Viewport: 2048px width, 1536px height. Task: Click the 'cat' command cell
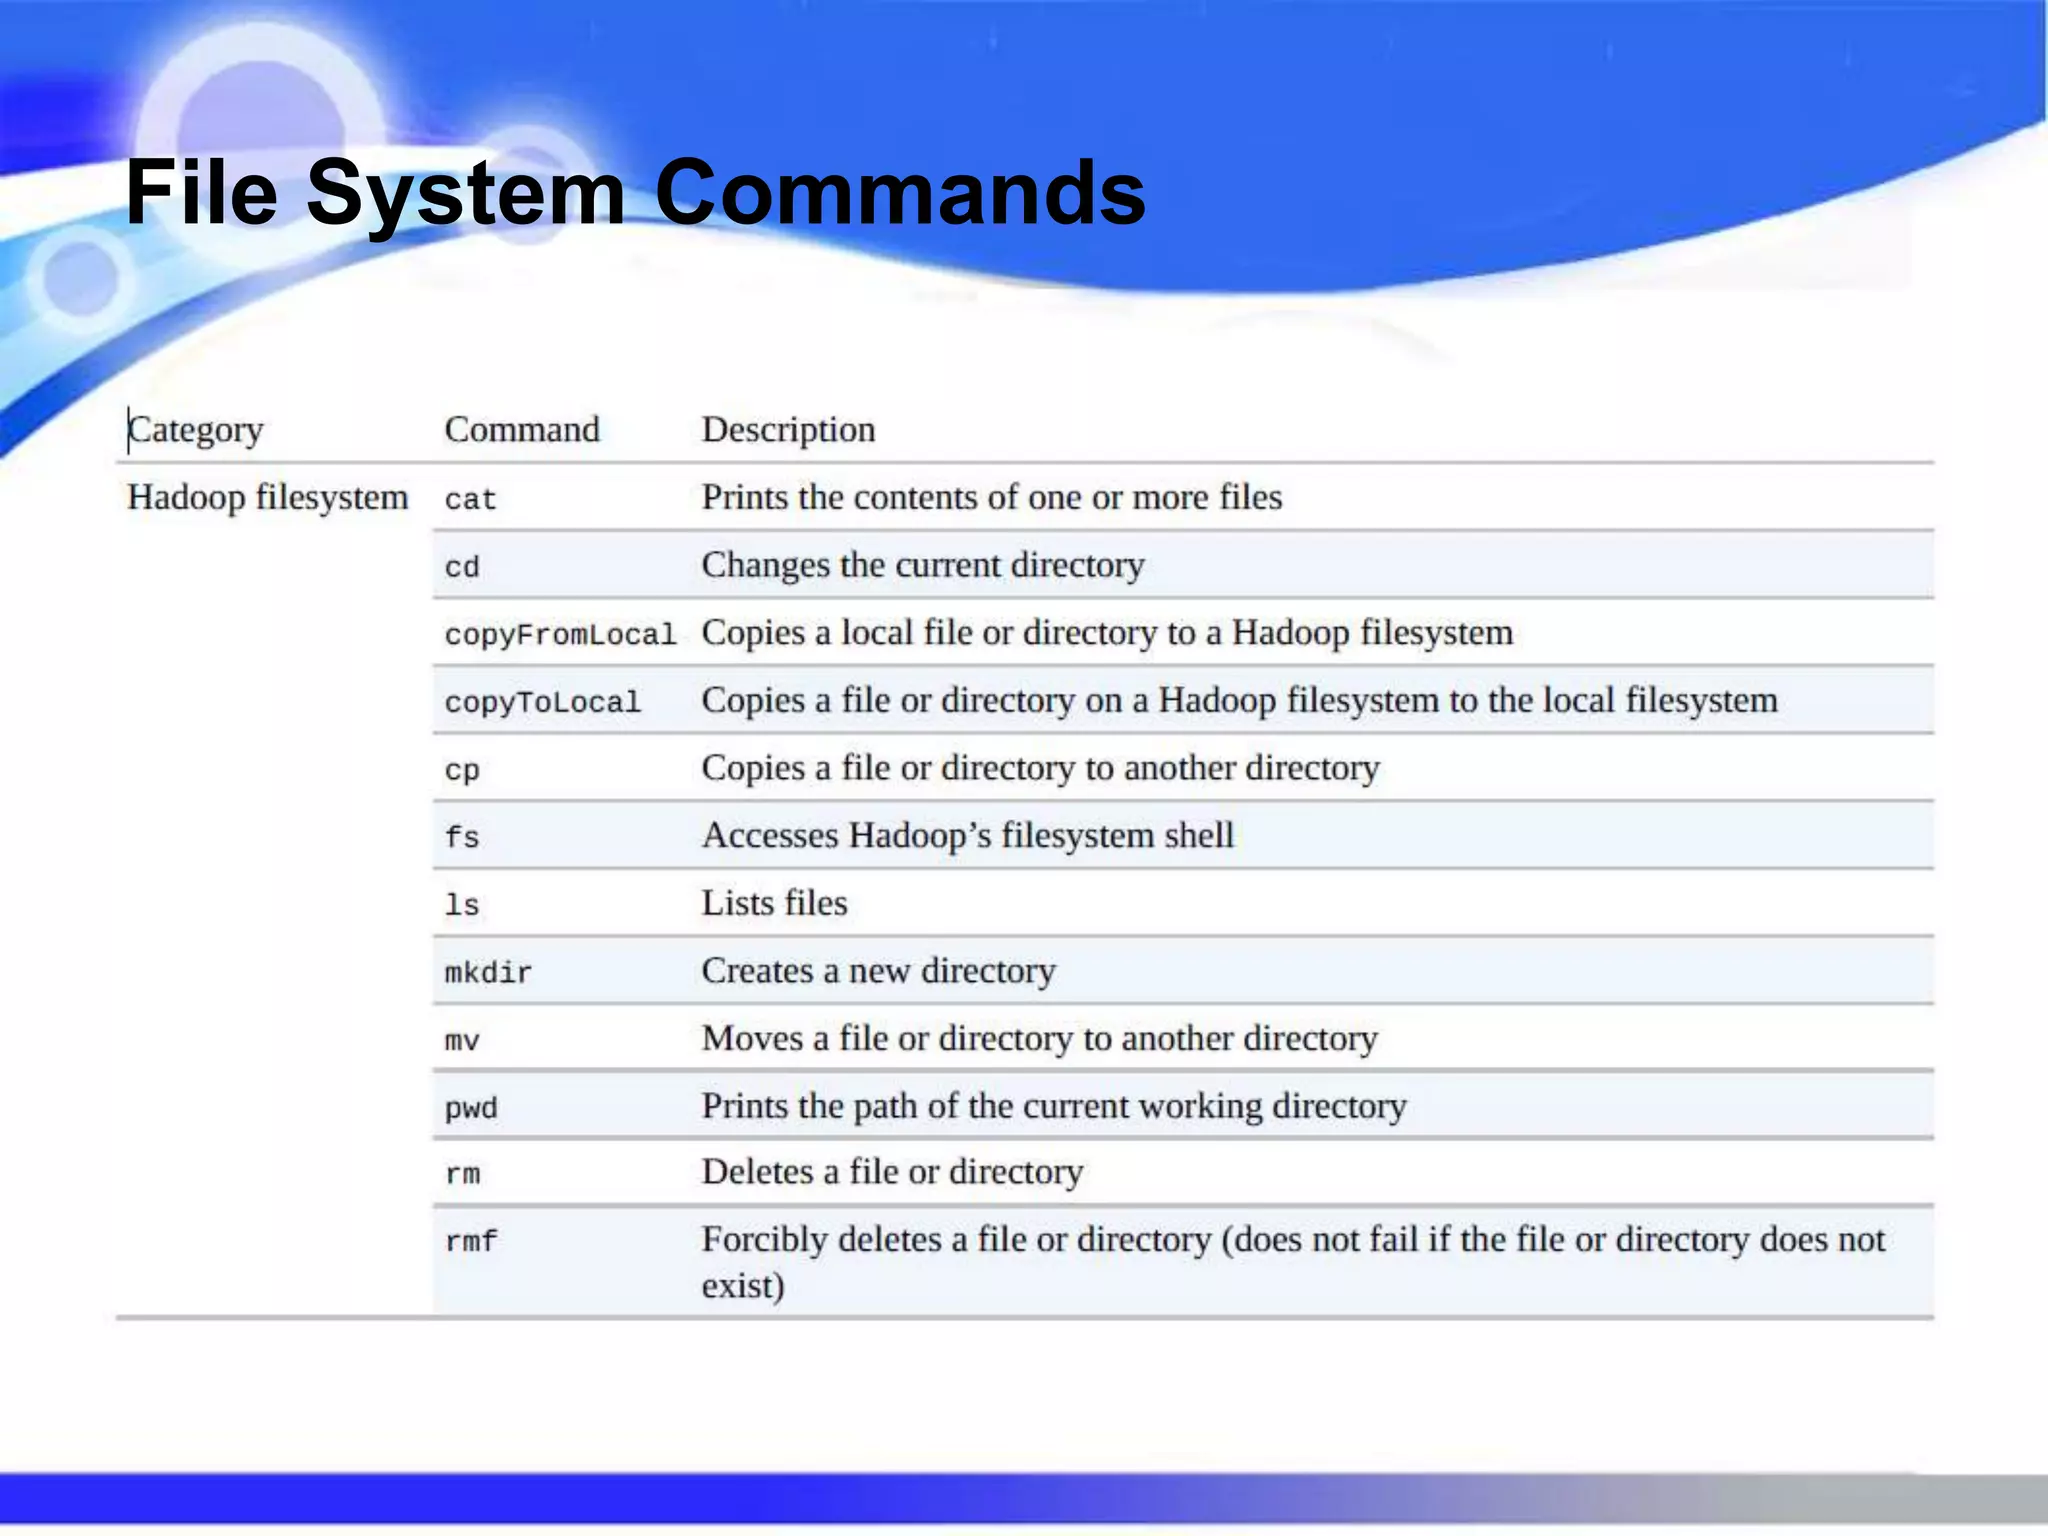coord(470,500)
